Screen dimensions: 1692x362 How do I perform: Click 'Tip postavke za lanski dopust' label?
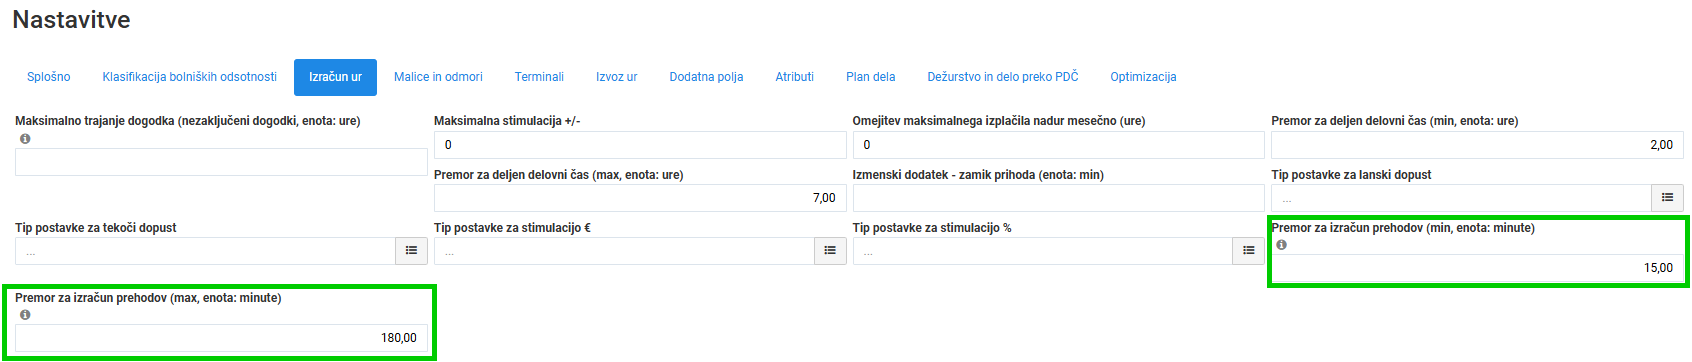pyautogui.click(x=1351, y=175)
